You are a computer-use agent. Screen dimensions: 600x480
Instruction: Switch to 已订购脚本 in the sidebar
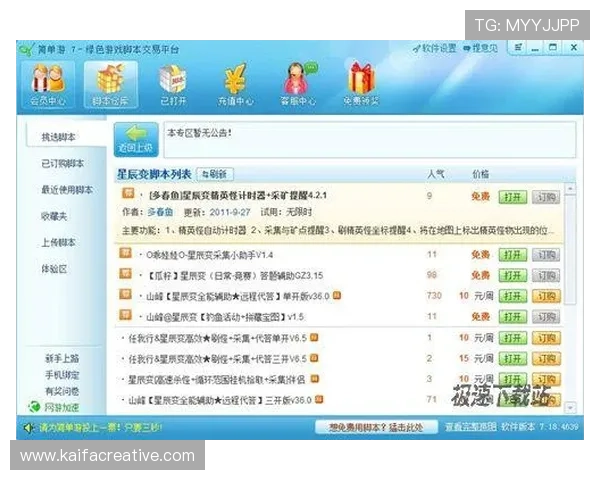[63, 163]
